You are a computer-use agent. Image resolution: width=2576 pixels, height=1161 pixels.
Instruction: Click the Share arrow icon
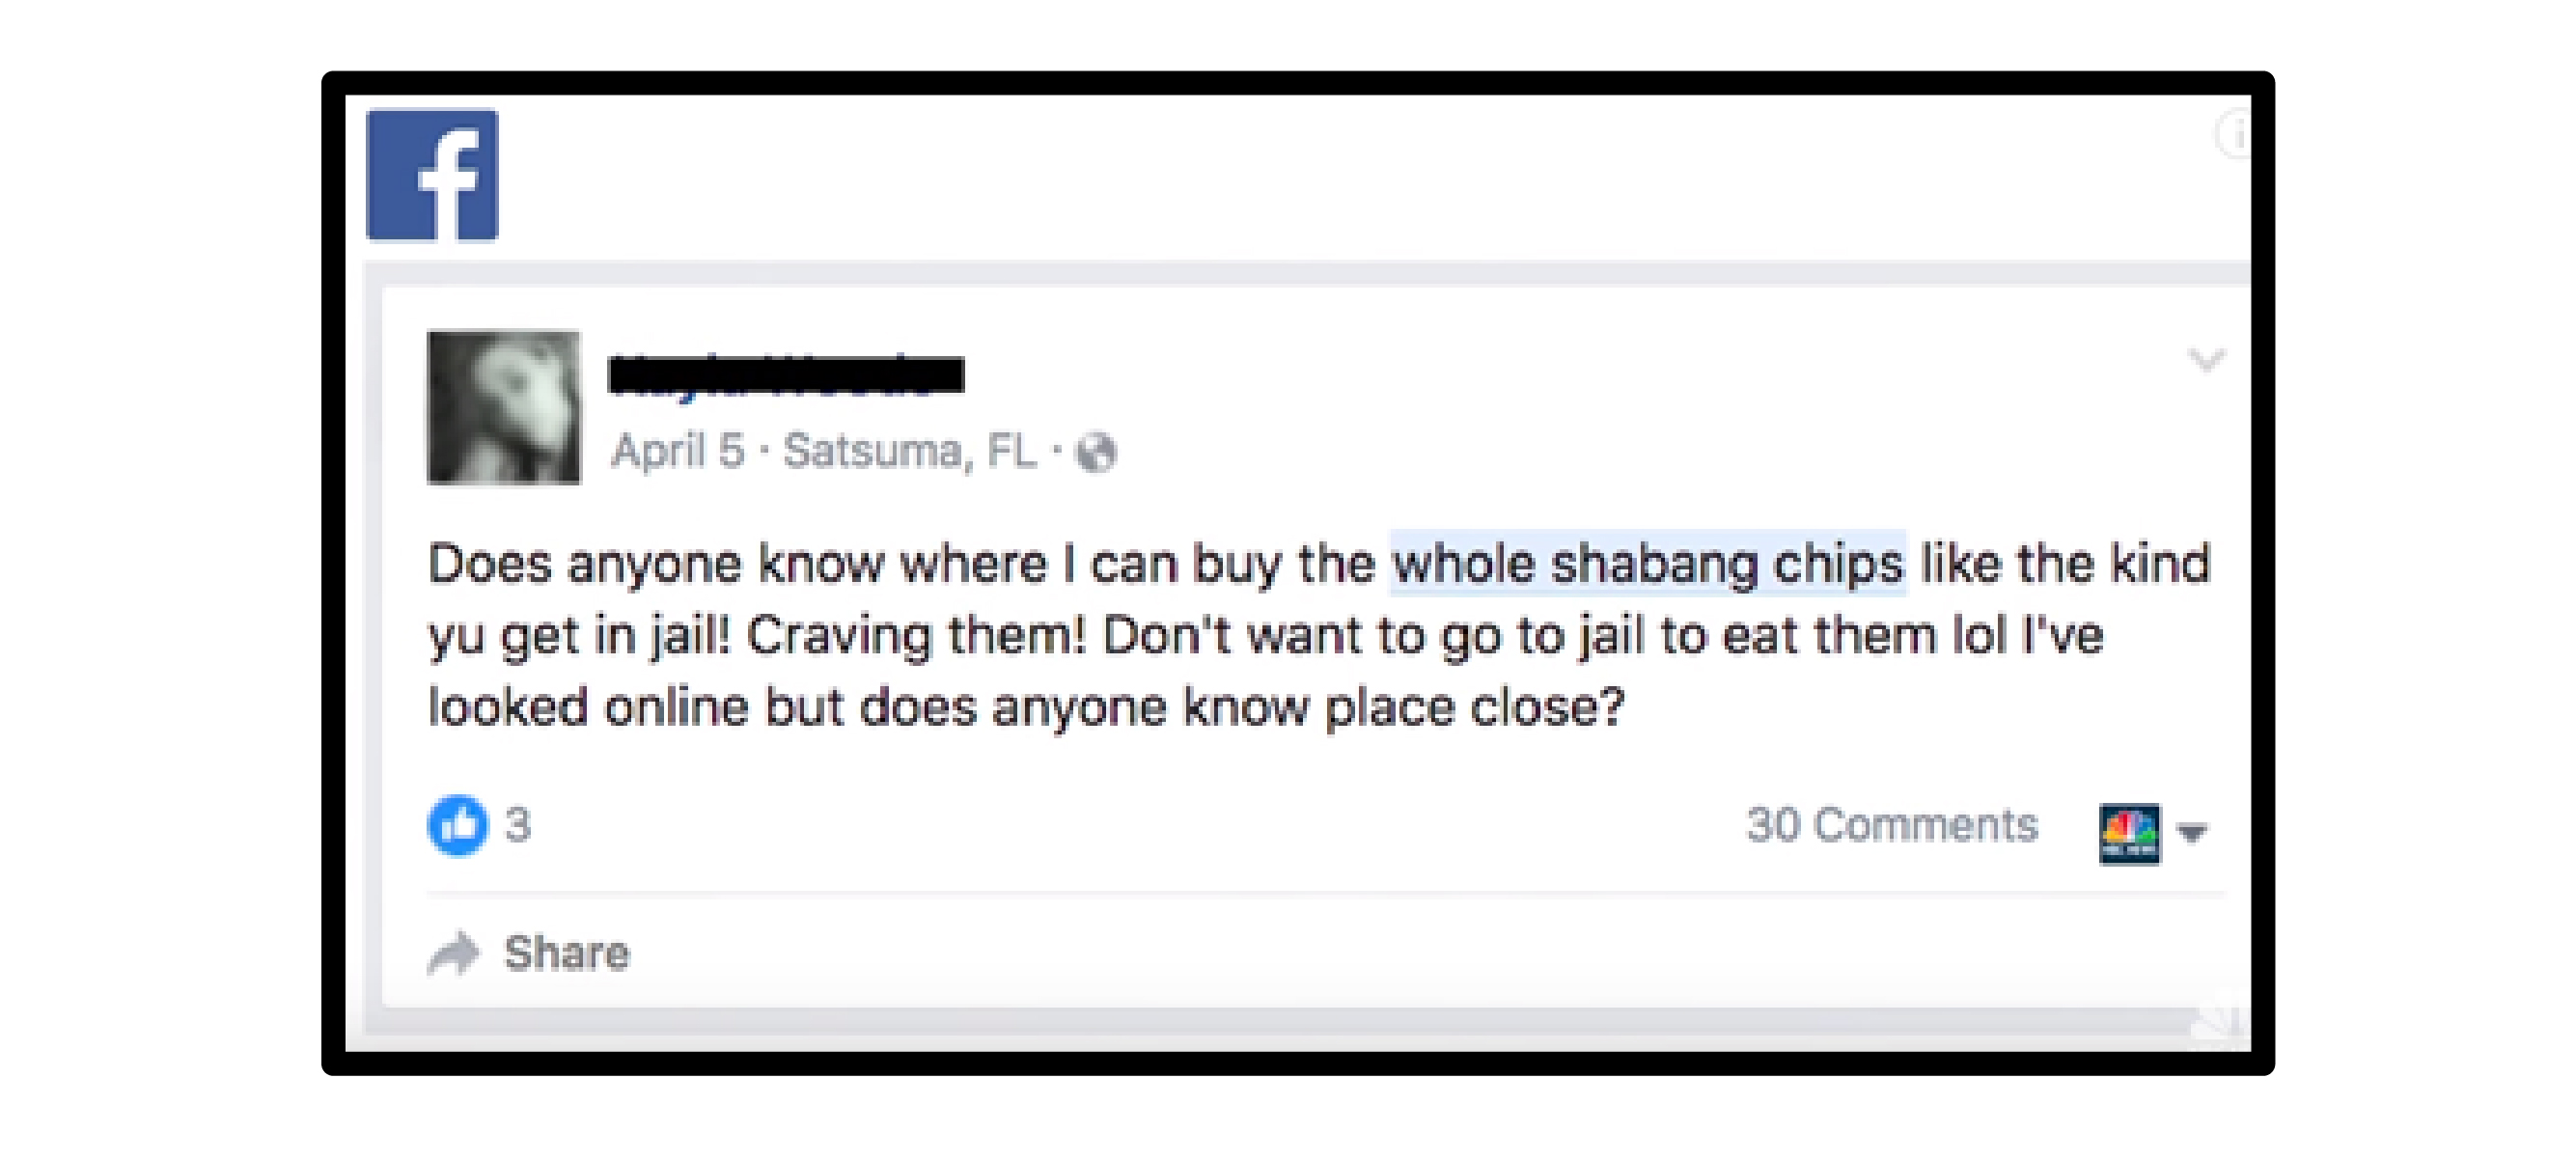click(x=453, y=953)
